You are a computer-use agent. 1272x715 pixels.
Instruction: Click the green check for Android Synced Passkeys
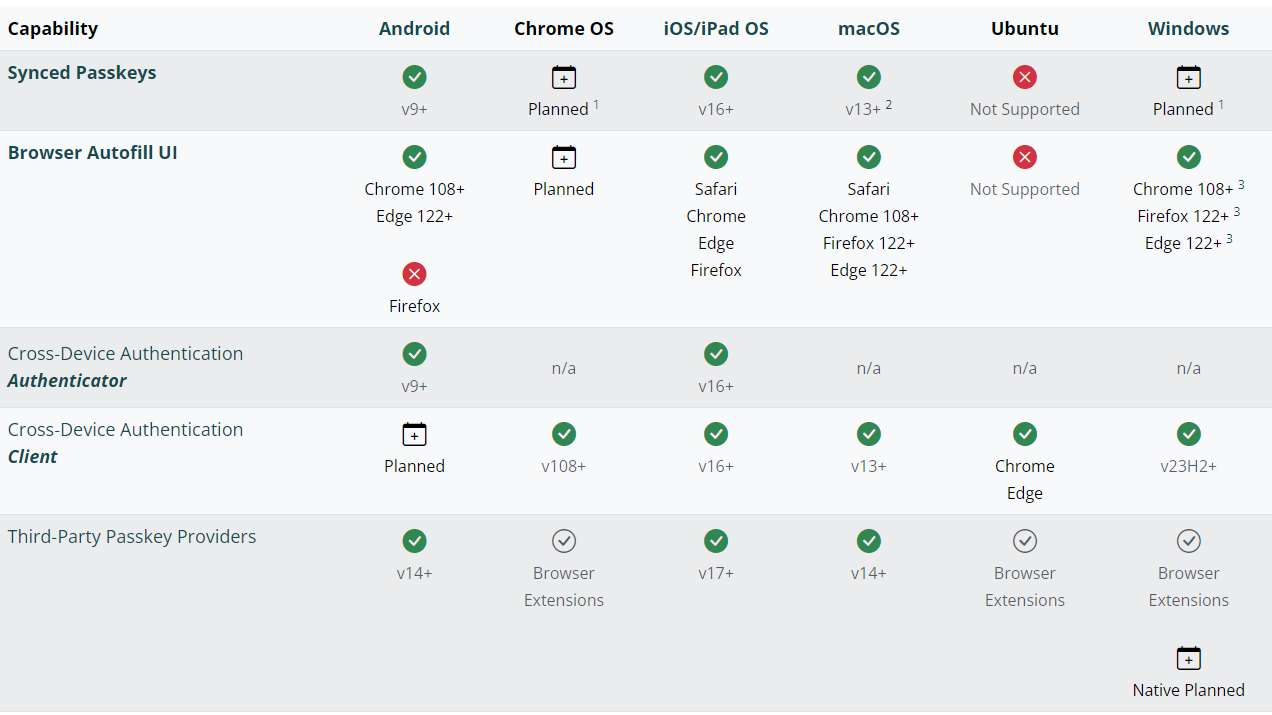[x=414, y=77]
